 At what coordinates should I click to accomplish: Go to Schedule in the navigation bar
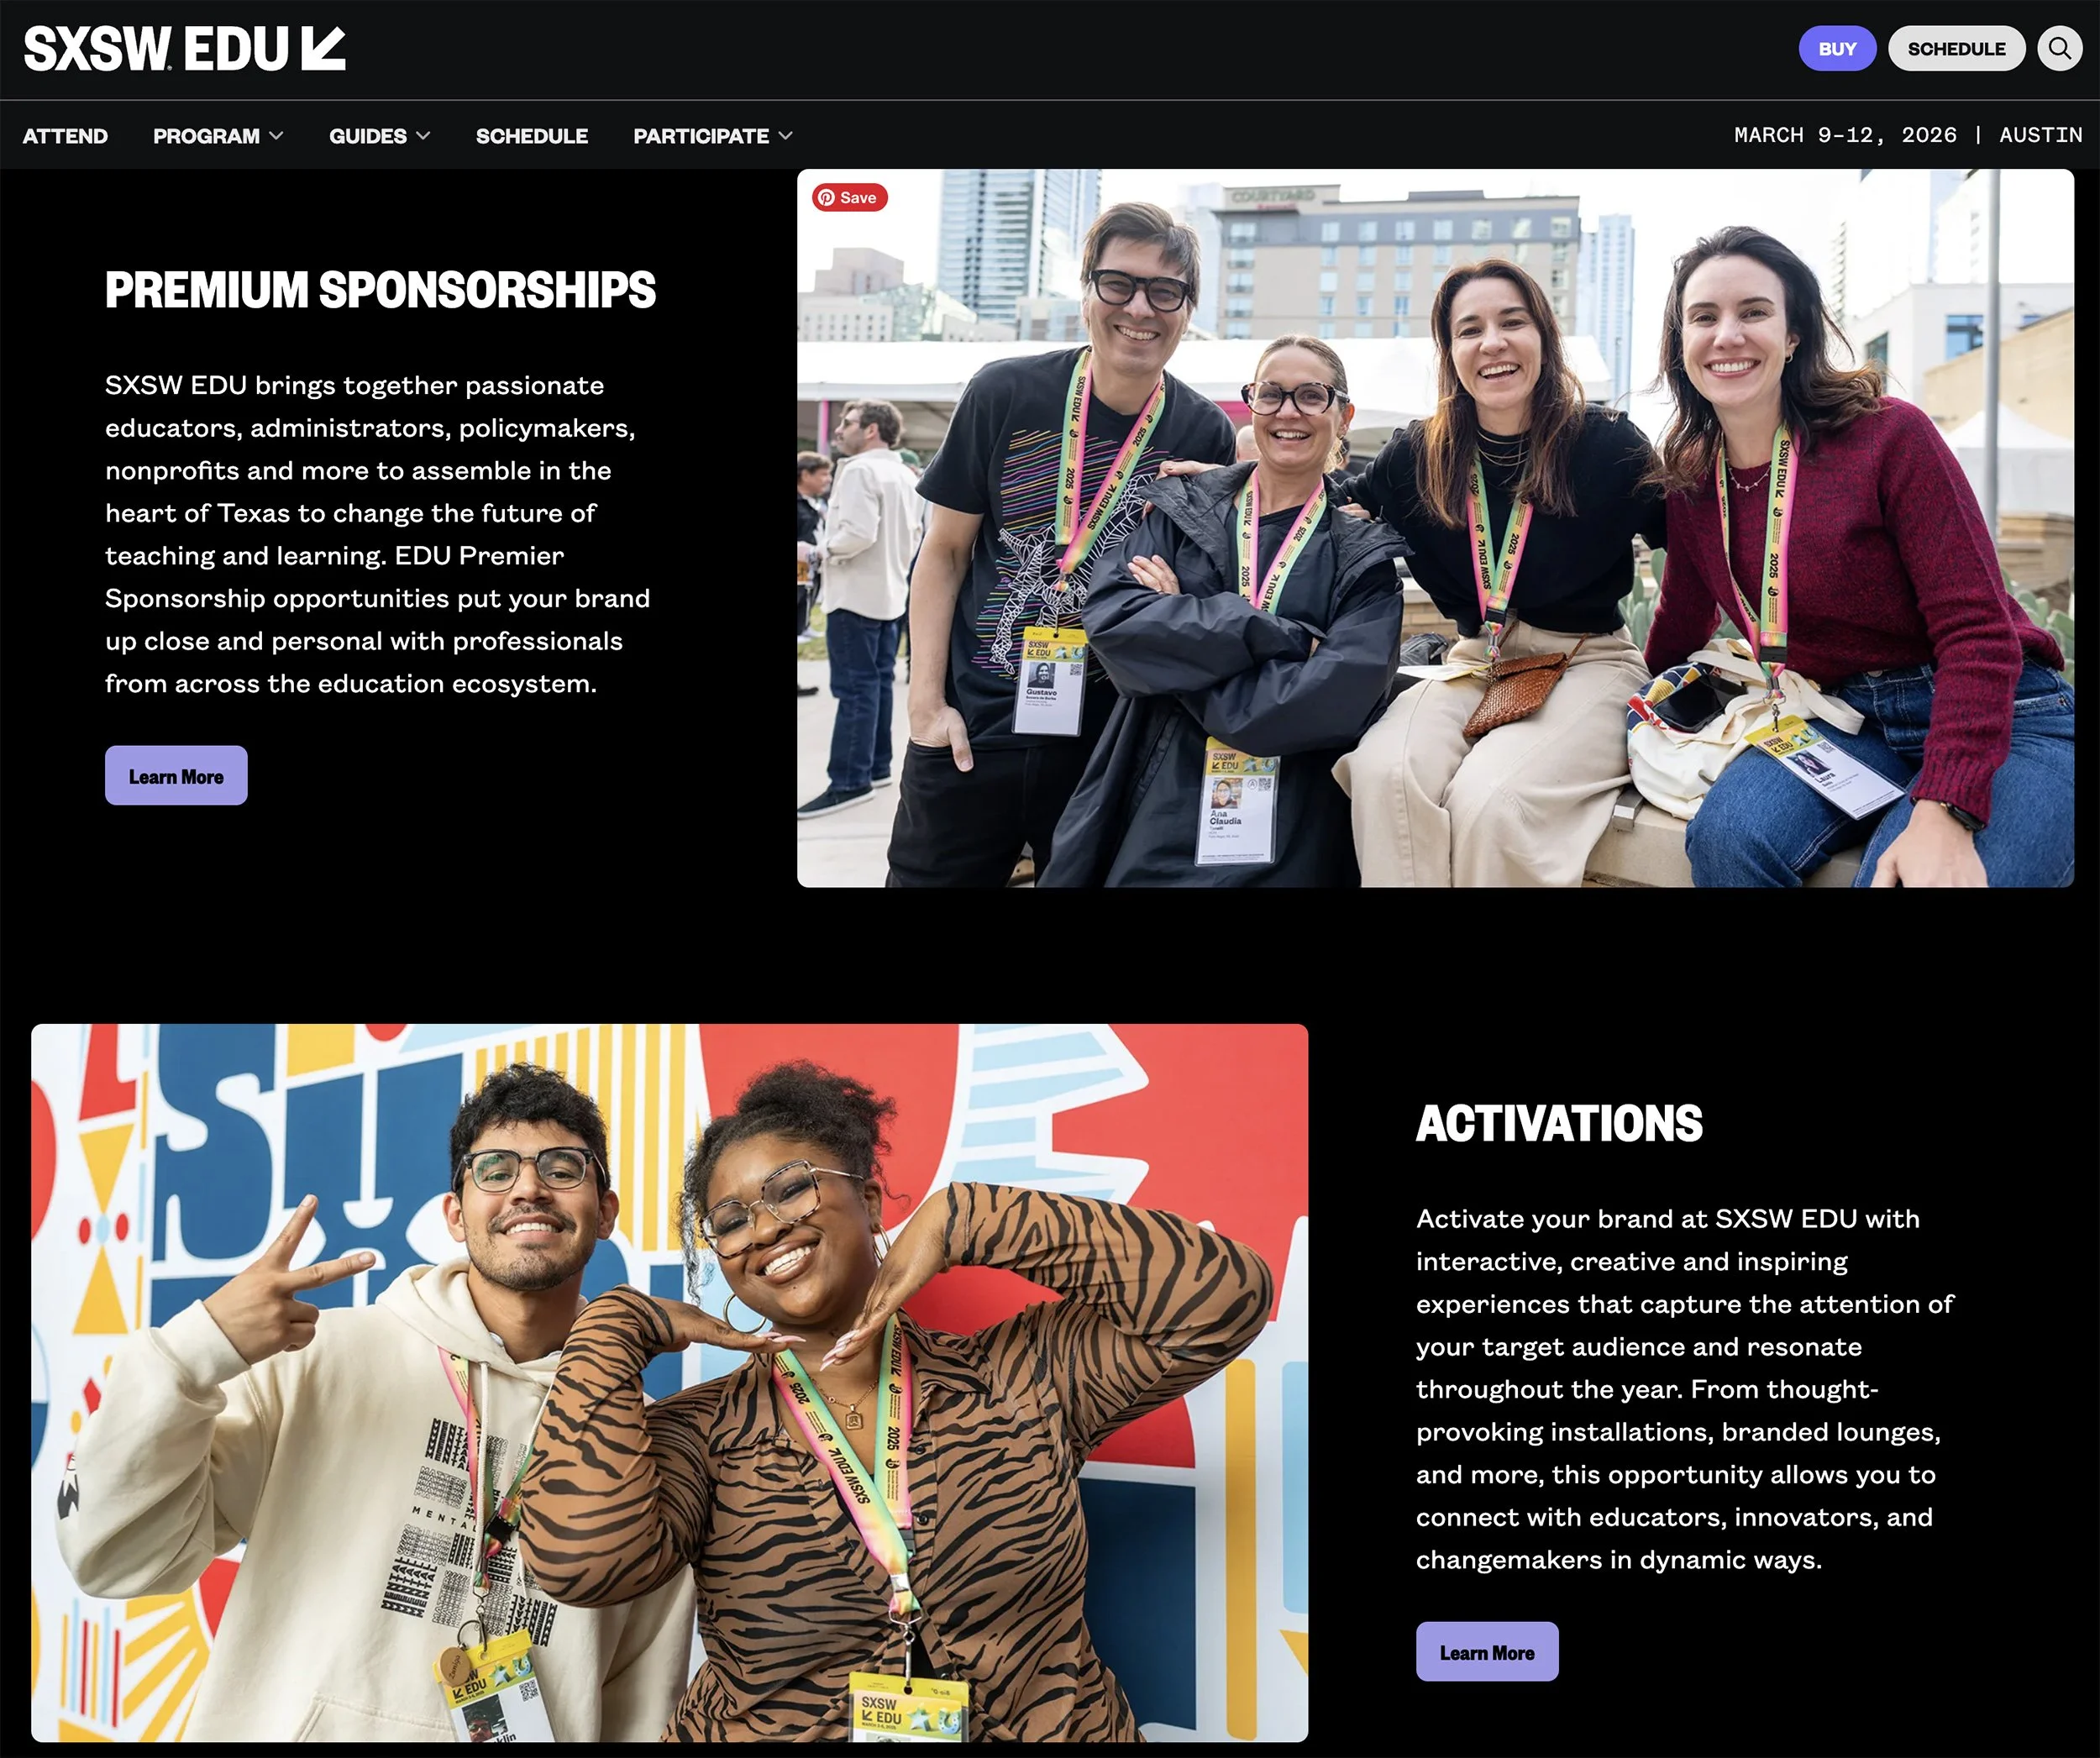[x=532, y=136]
